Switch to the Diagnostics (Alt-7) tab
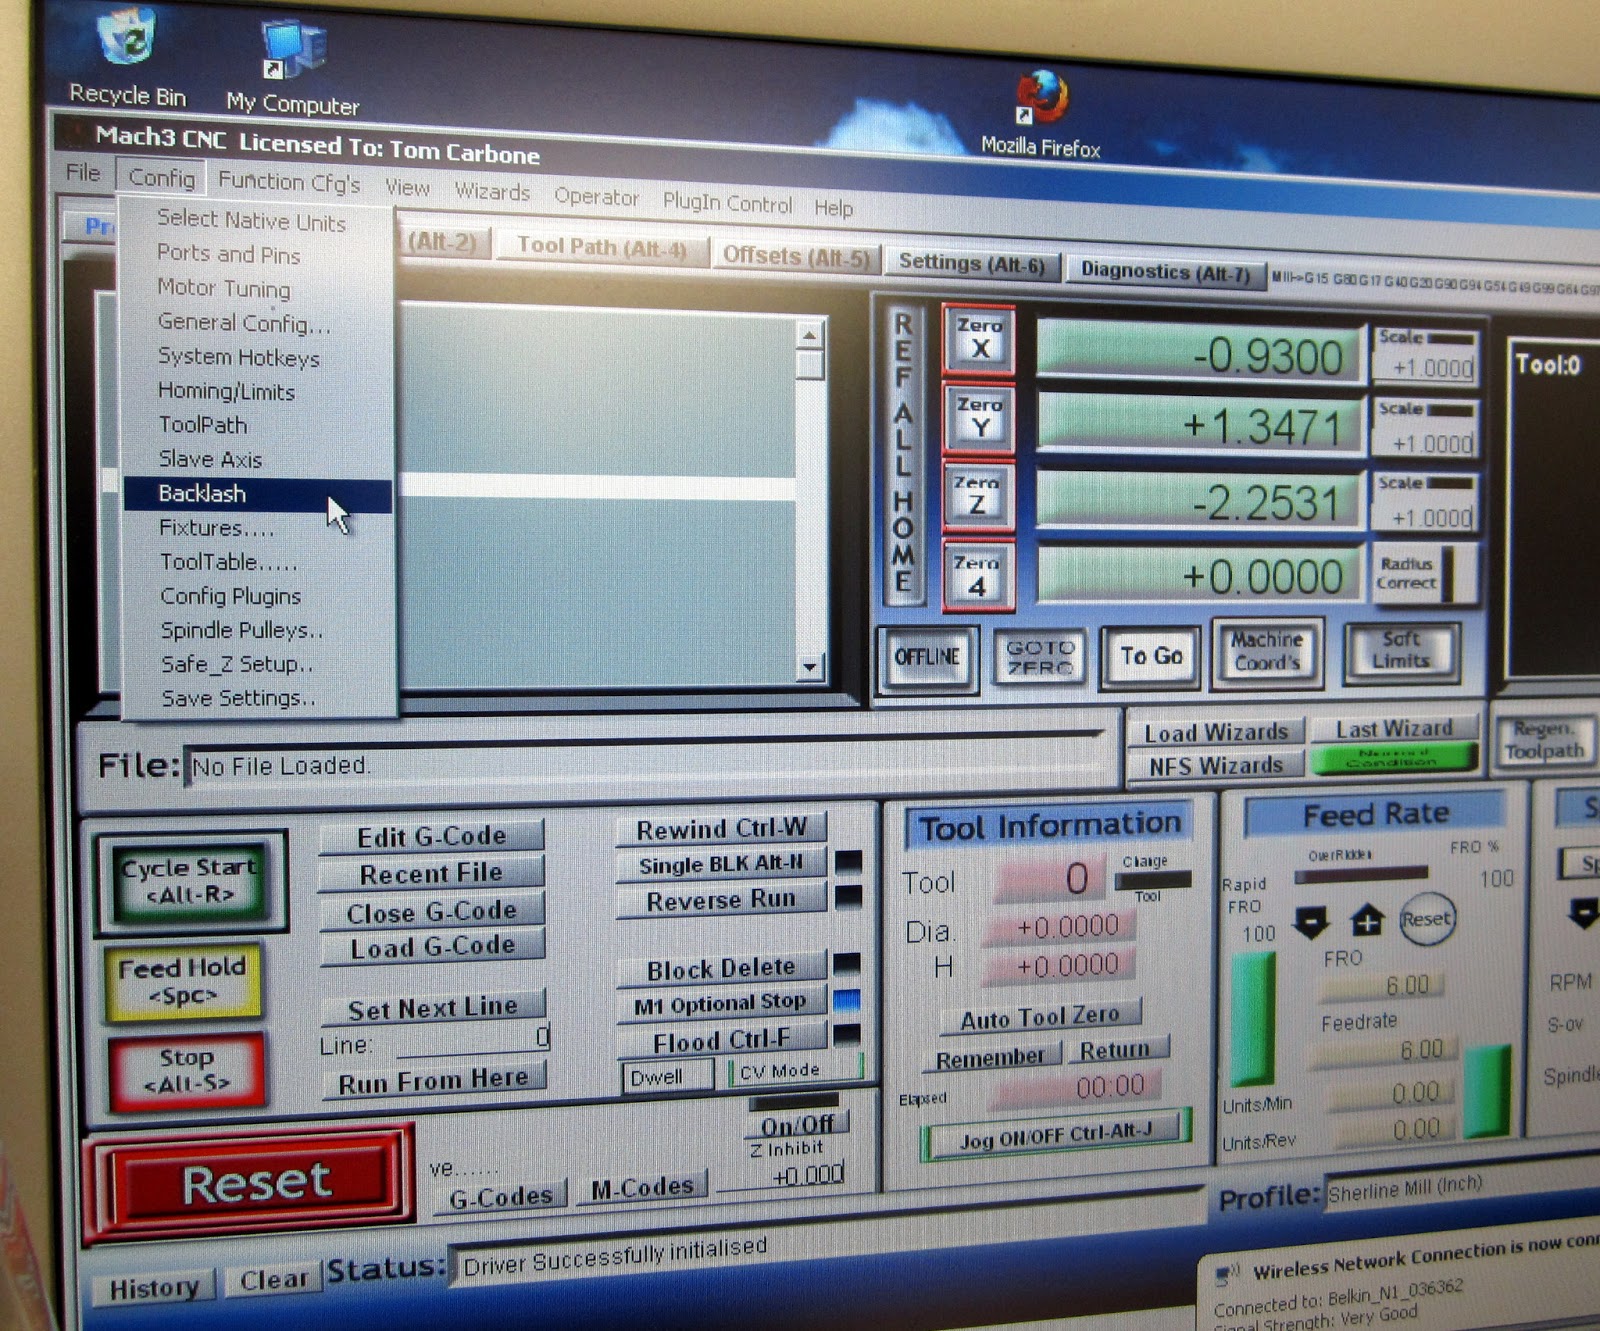Image resolution: width=1600 pixels, height=1331 pixels. 1166,271
